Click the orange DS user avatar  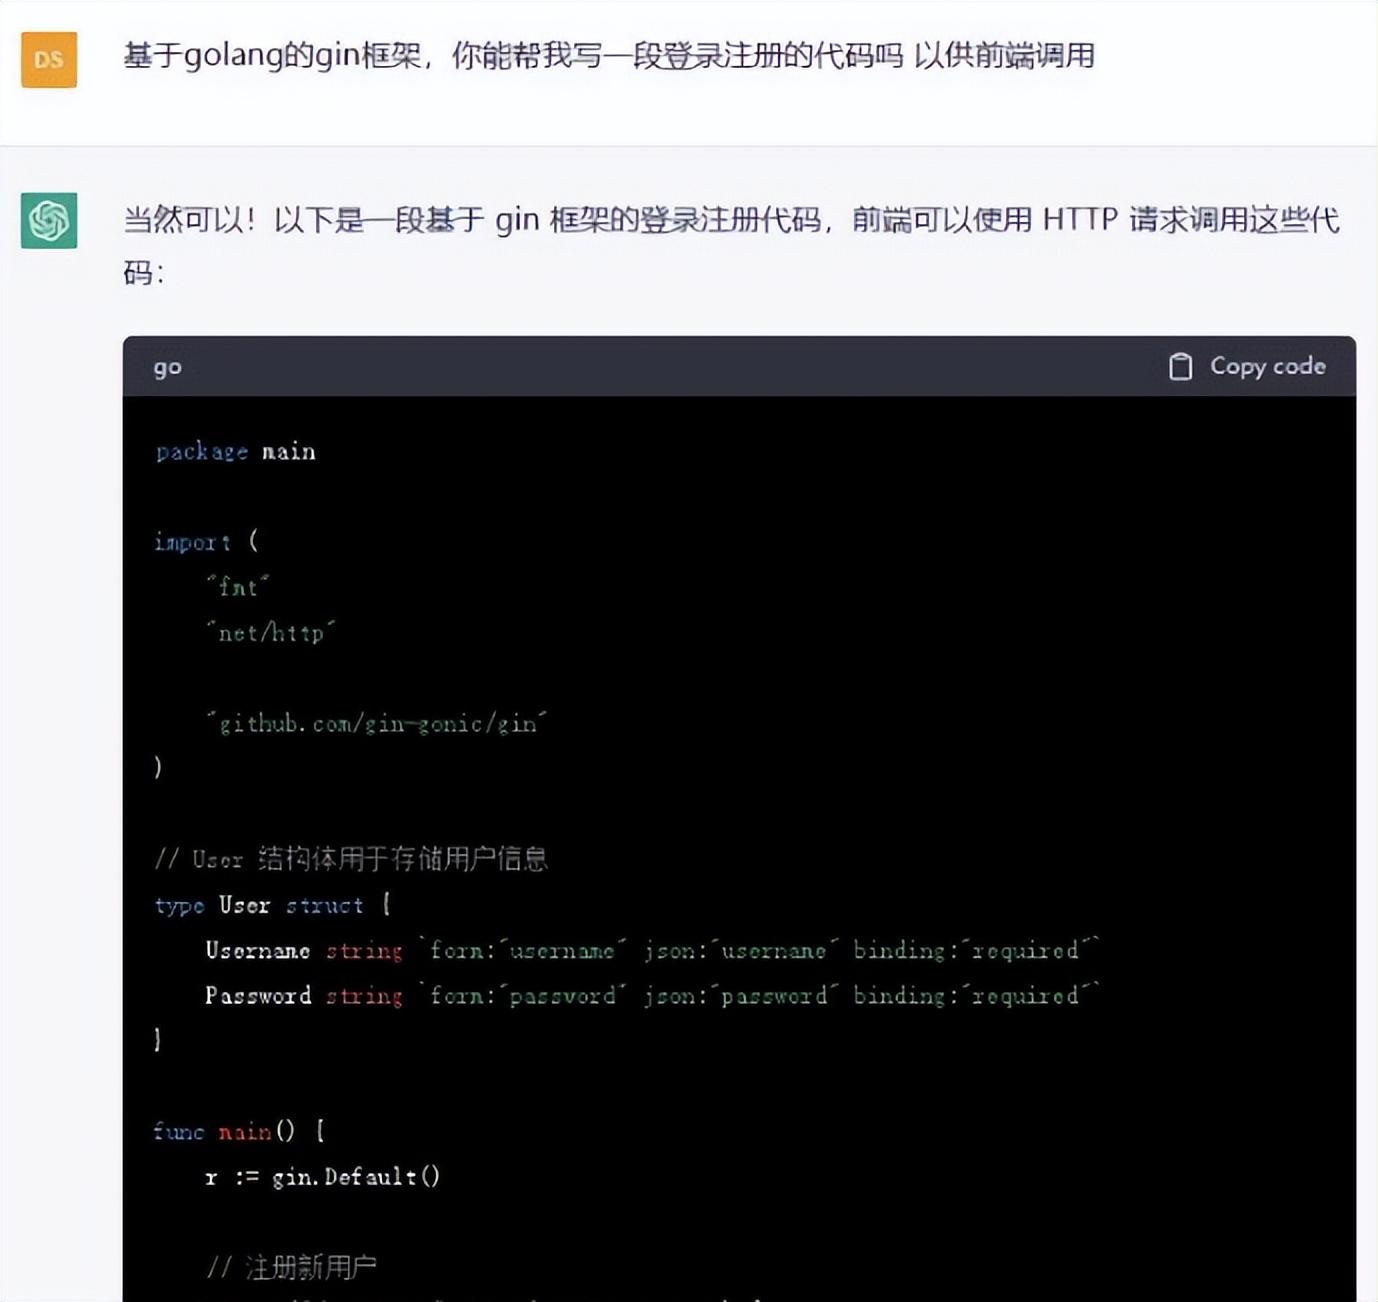(49, 60)
